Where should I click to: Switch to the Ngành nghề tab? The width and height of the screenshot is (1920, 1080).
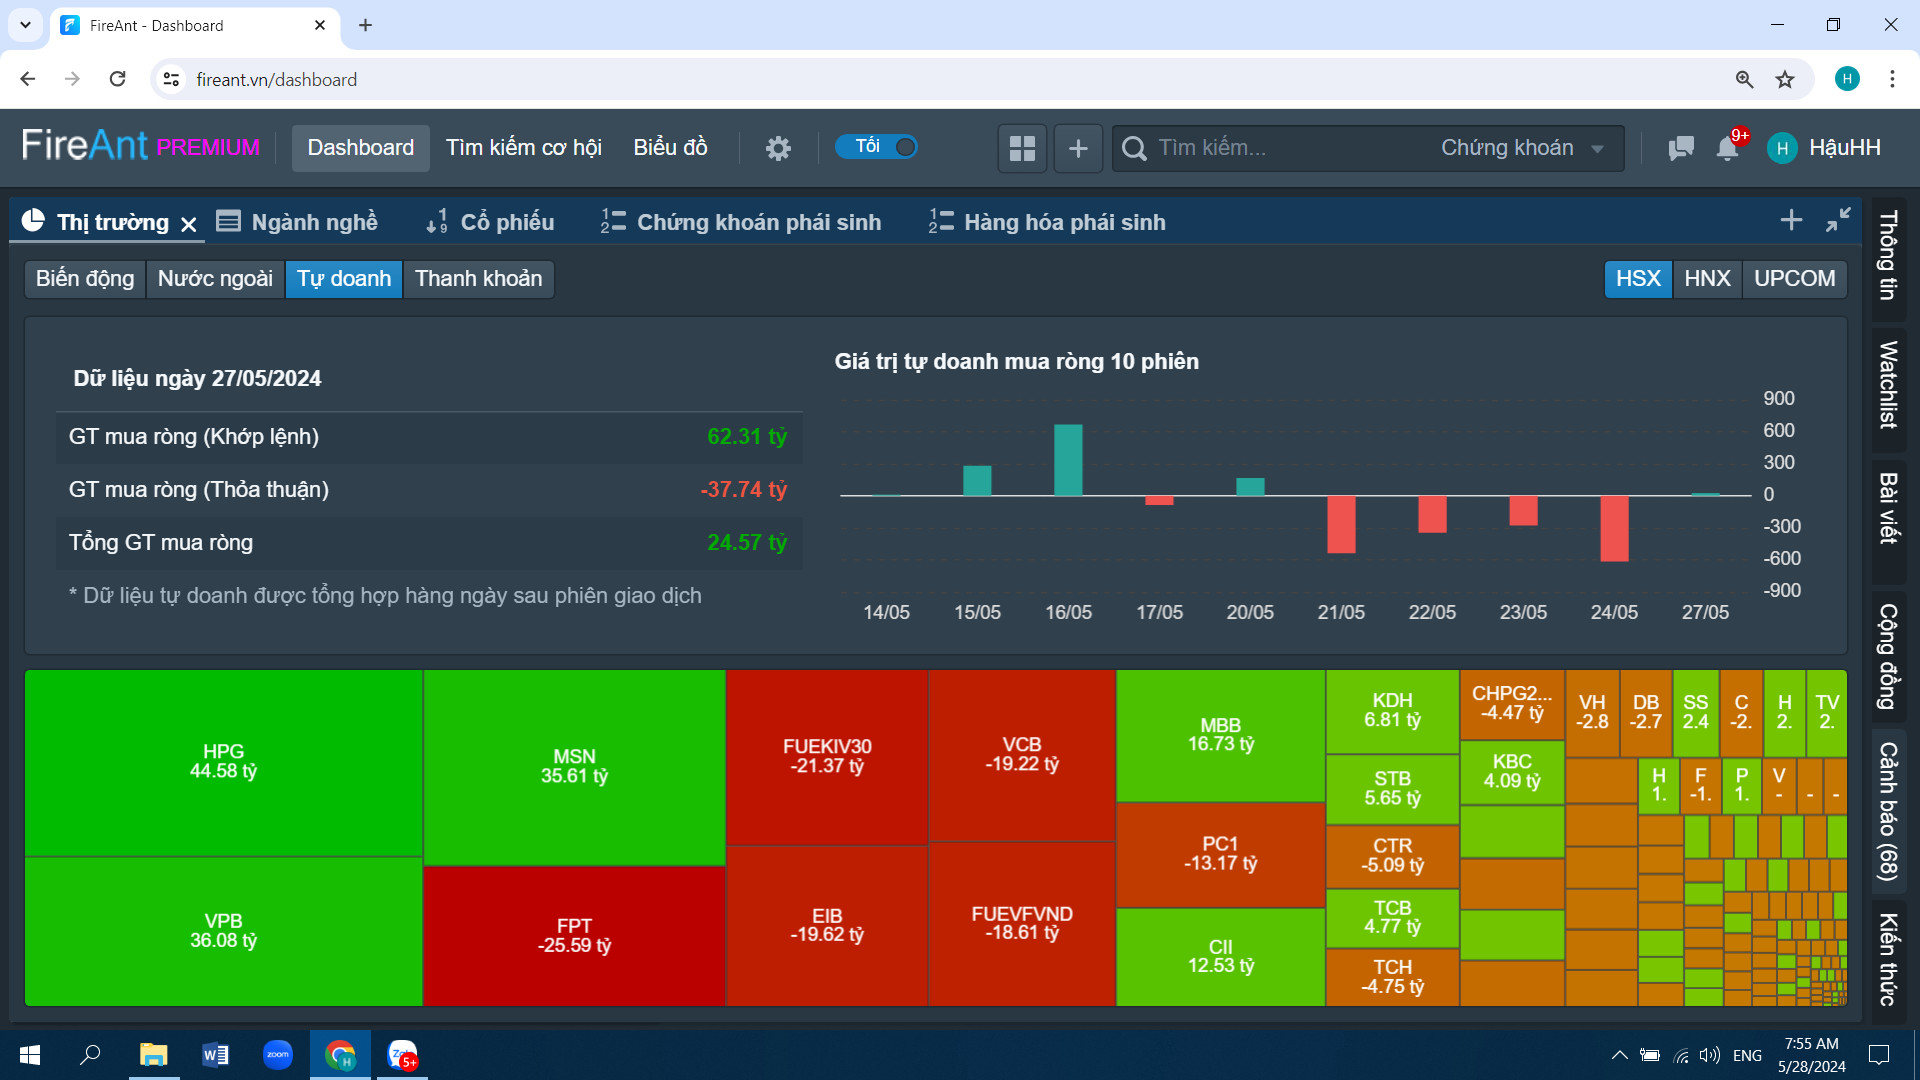click(x=298, y=222)
